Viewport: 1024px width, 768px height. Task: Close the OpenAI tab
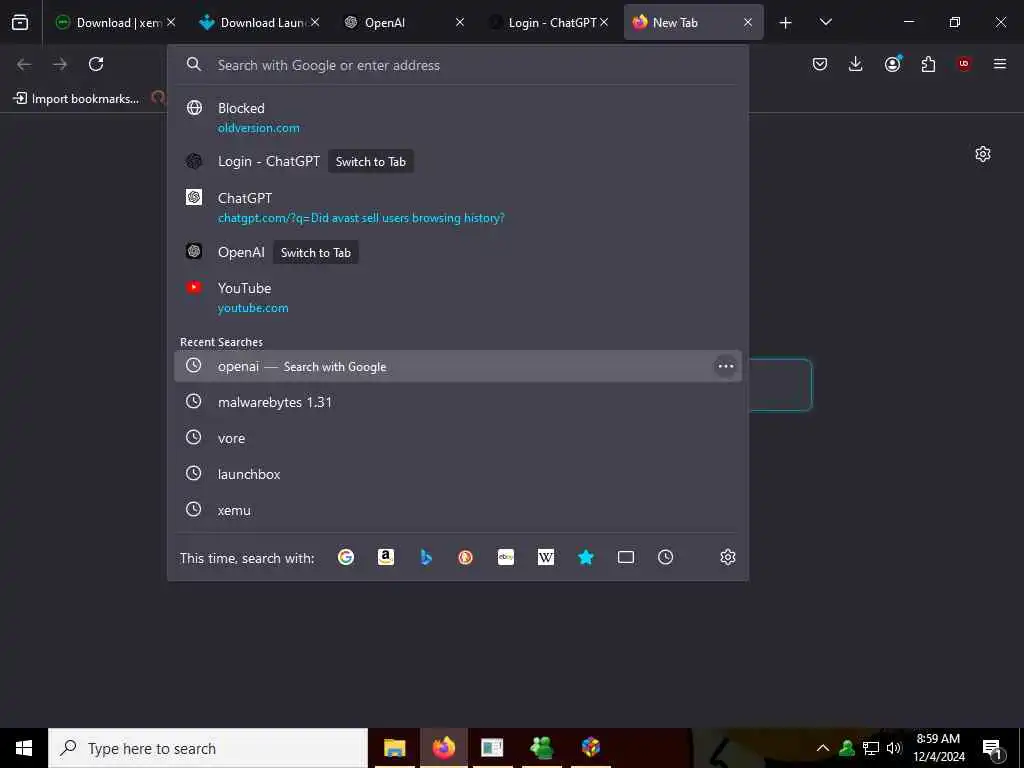[x=460, y=23]
